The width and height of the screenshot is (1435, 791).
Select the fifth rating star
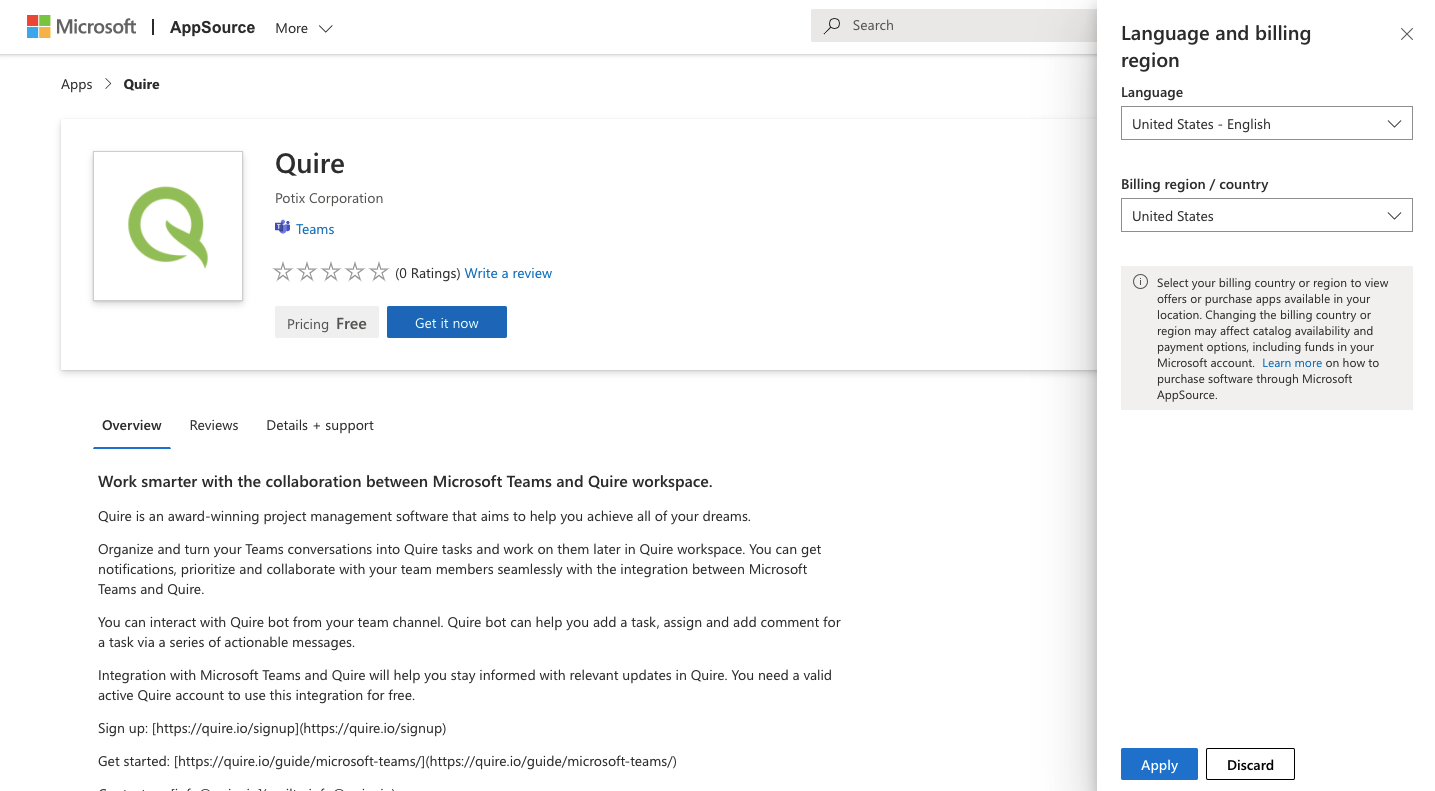(379, 272)
